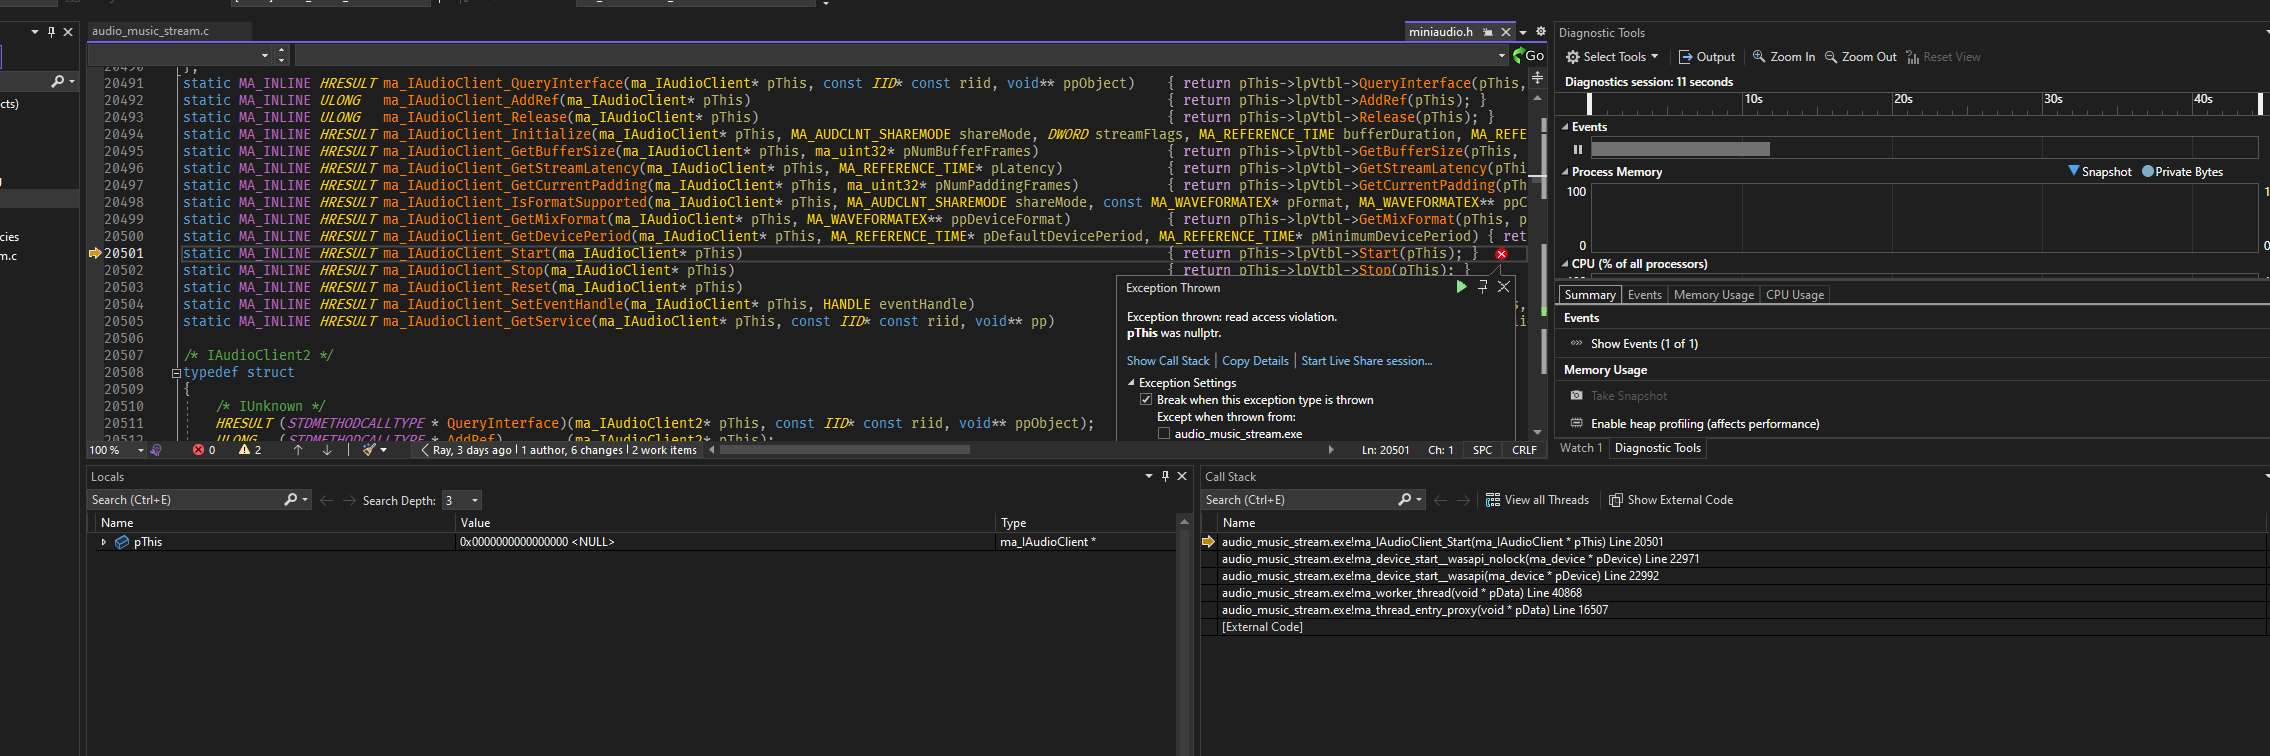Click the Copy Details link
This screenshot has height=756, width=2270.
[1255, 361]
